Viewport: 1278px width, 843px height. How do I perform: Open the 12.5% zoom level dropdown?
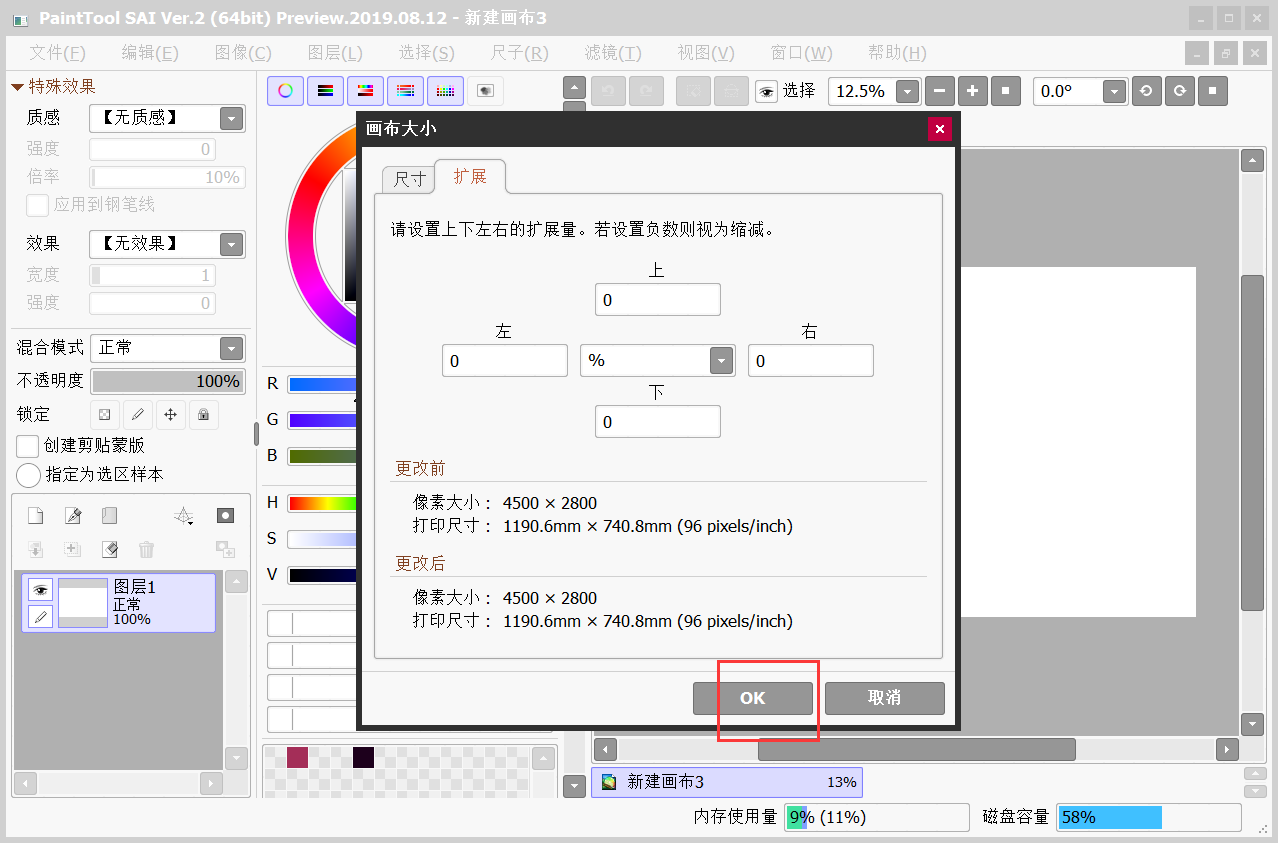click(907, 91)
